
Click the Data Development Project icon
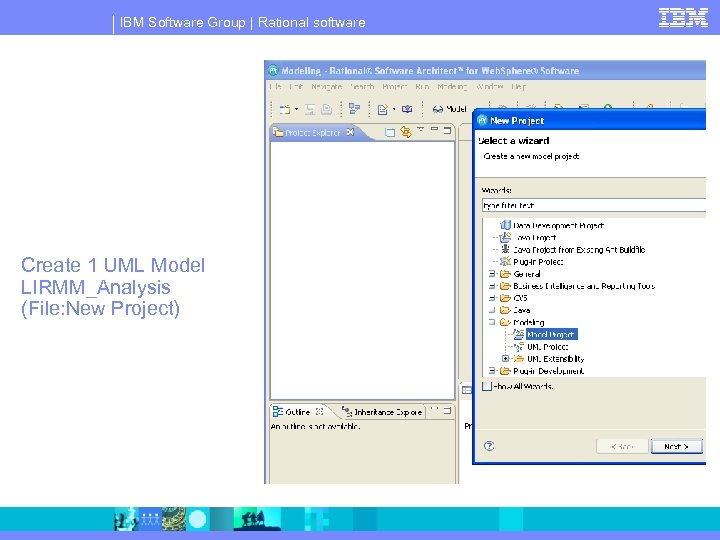click(x=506, y=225)
